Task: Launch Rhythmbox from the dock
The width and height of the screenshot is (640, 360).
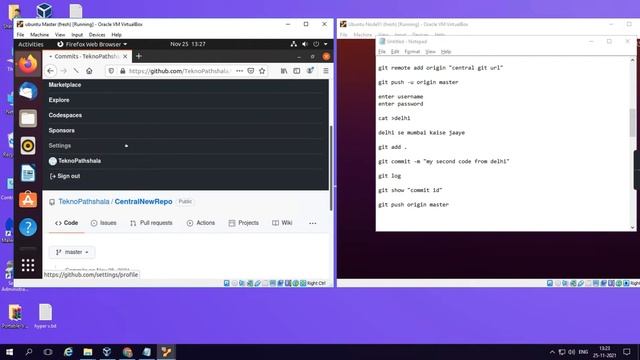Action: point(28,146)
